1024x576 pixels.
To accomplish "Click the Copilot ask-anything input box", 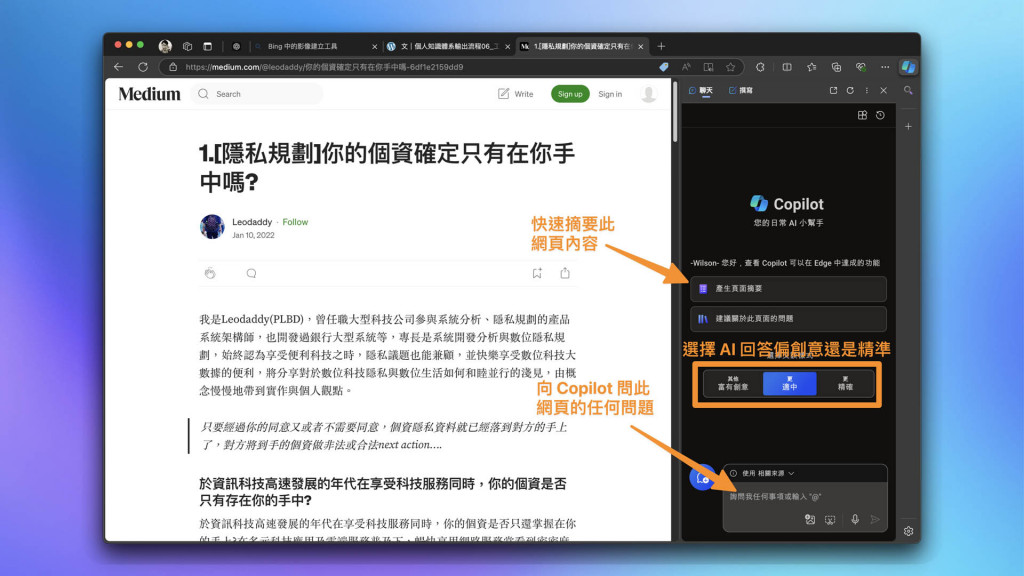I will pyautogui.click(x=805, y=497).
